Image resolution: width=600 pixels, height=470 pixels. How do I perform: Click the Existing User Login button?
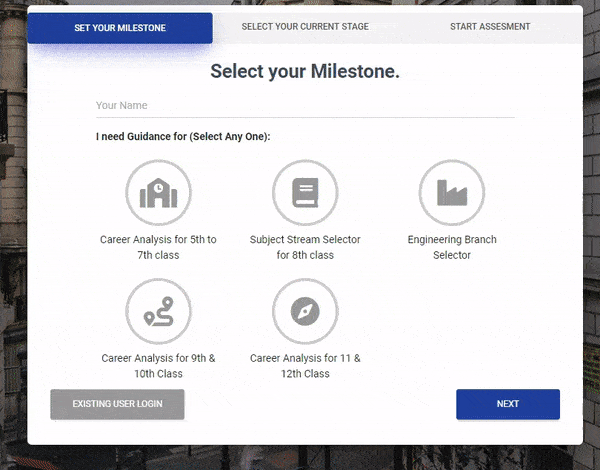click(x=117, y=404)
